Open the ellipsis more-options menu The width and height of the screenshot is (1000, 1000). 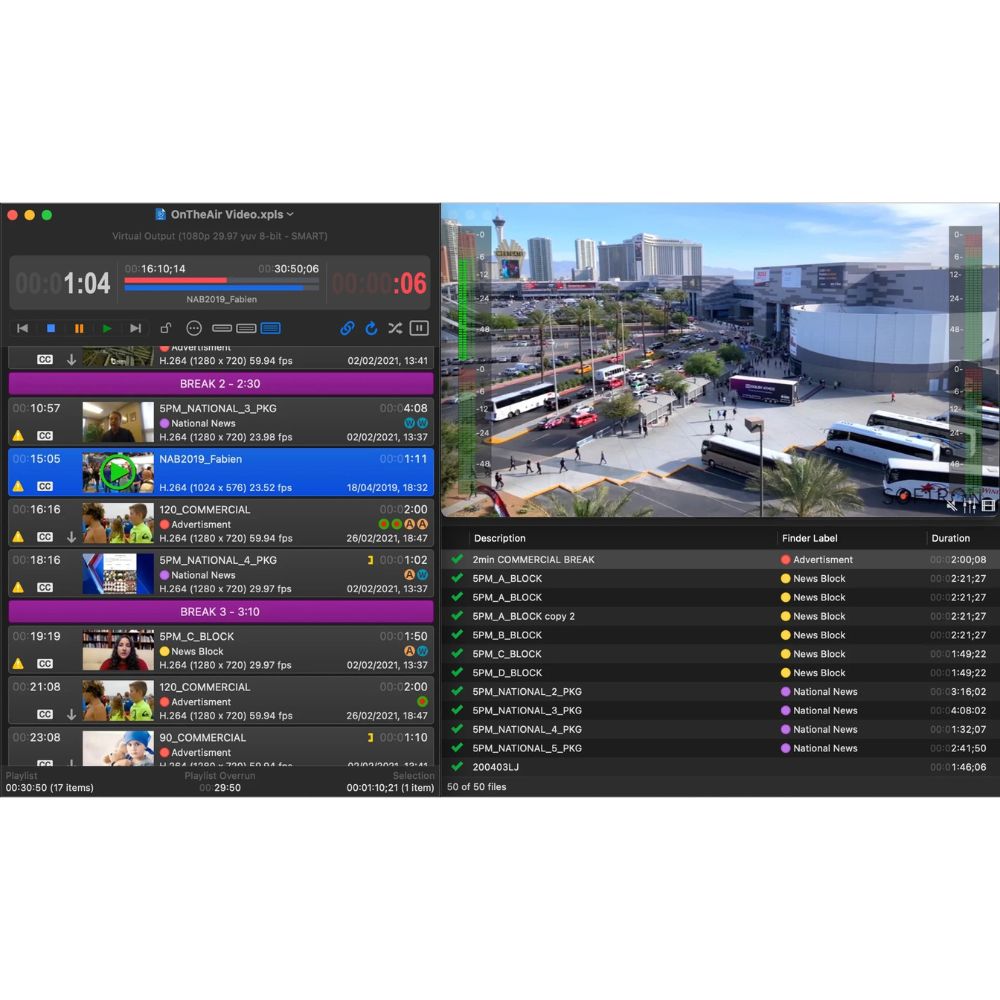pyautogui.click(x=194, y=328)
